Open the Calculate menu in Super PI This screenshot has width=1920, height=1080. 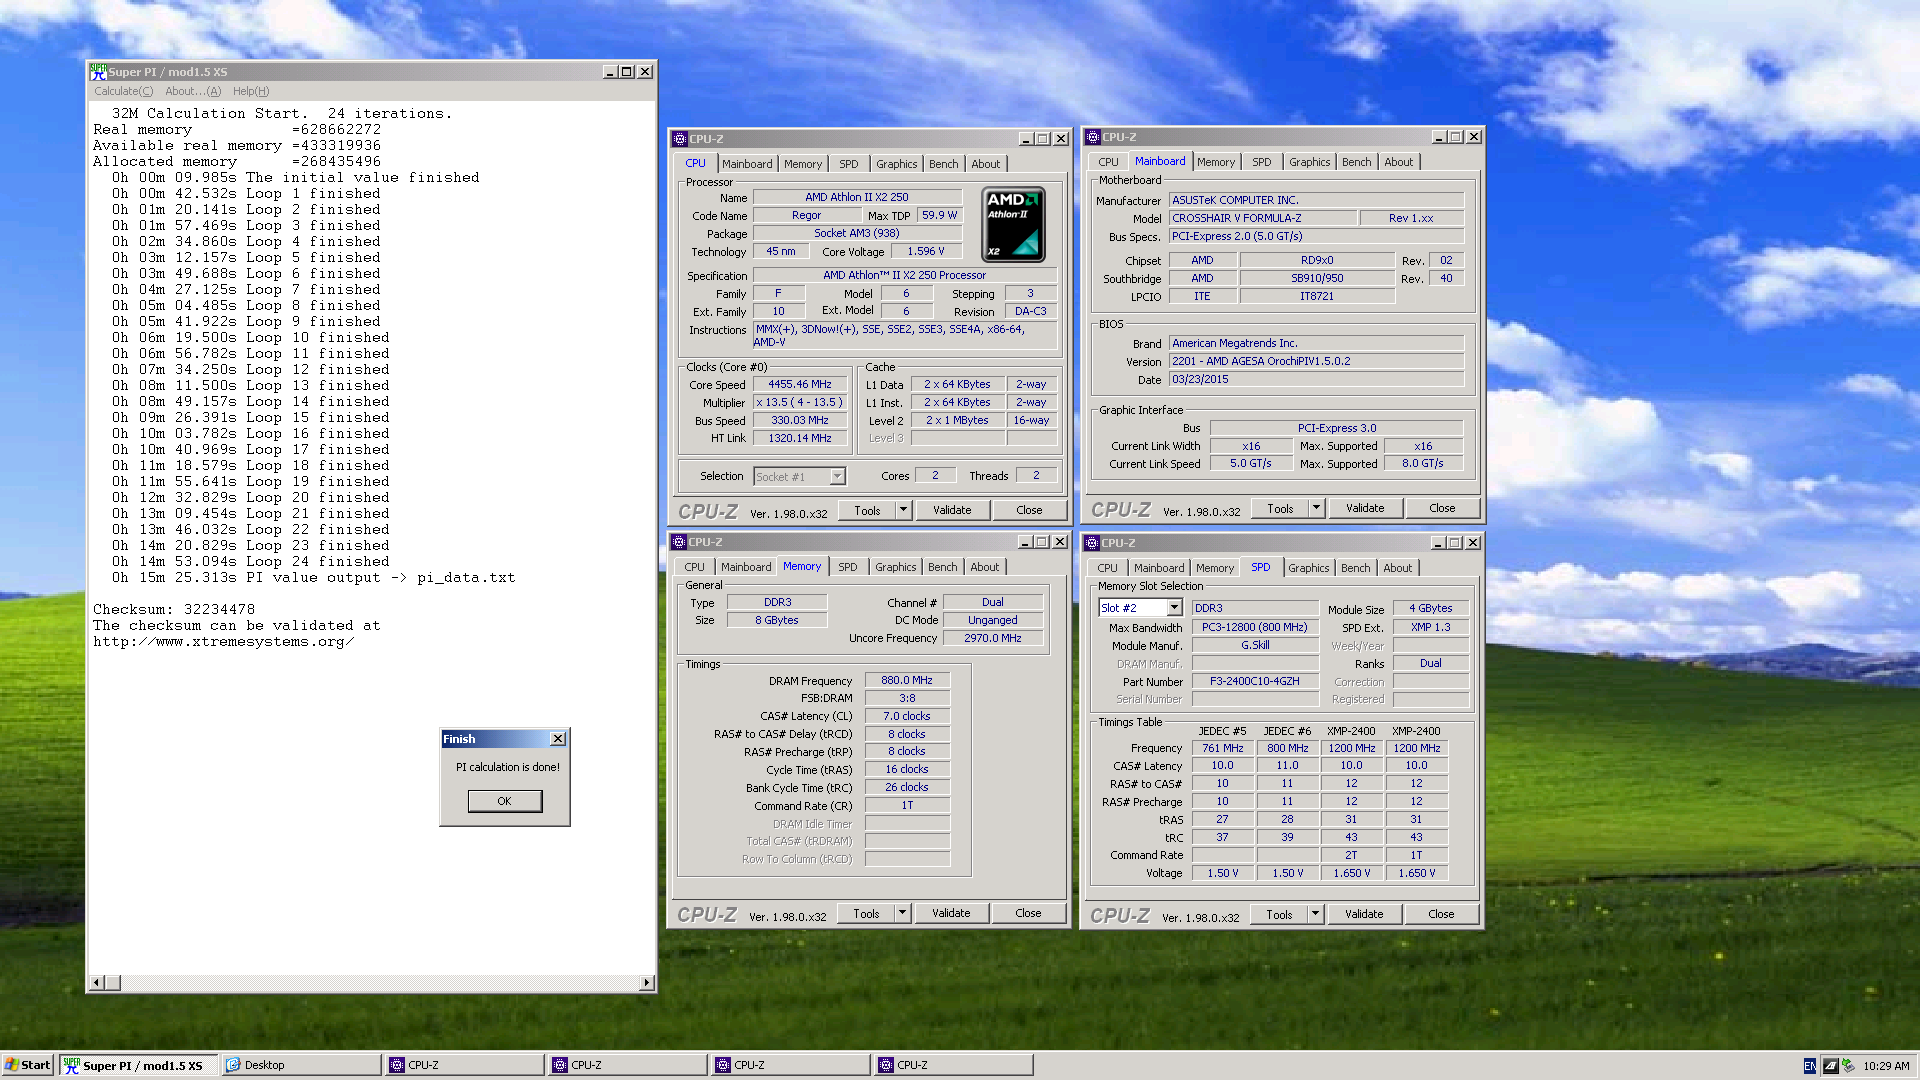tap(124, 91)
